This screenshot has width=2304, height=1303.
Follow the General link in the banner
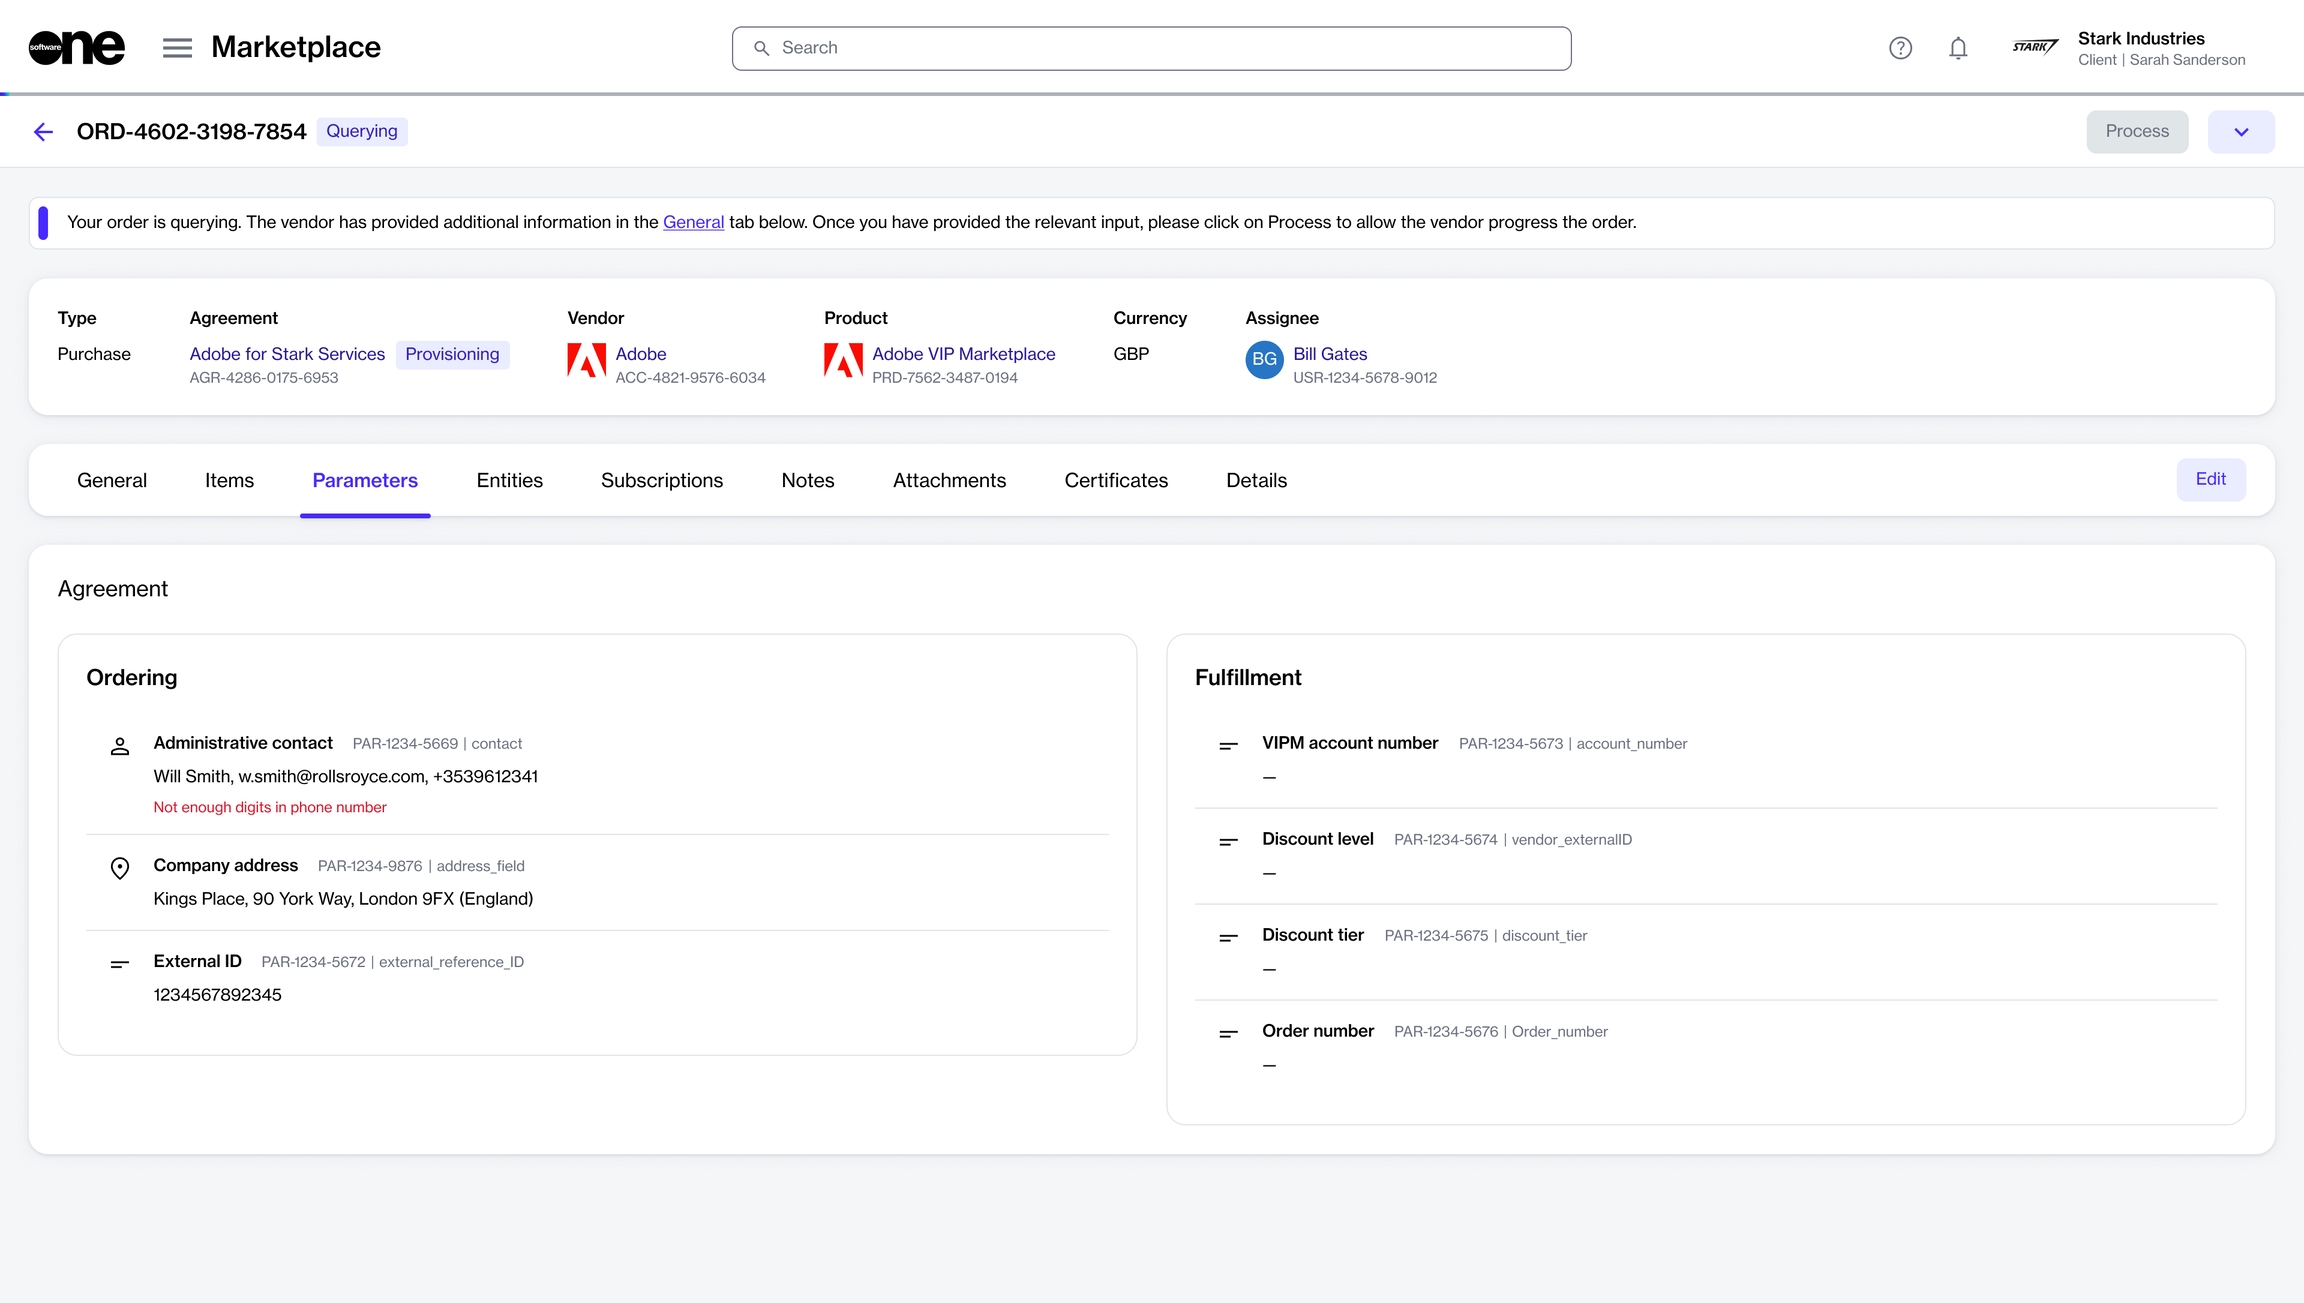(693, 222)
